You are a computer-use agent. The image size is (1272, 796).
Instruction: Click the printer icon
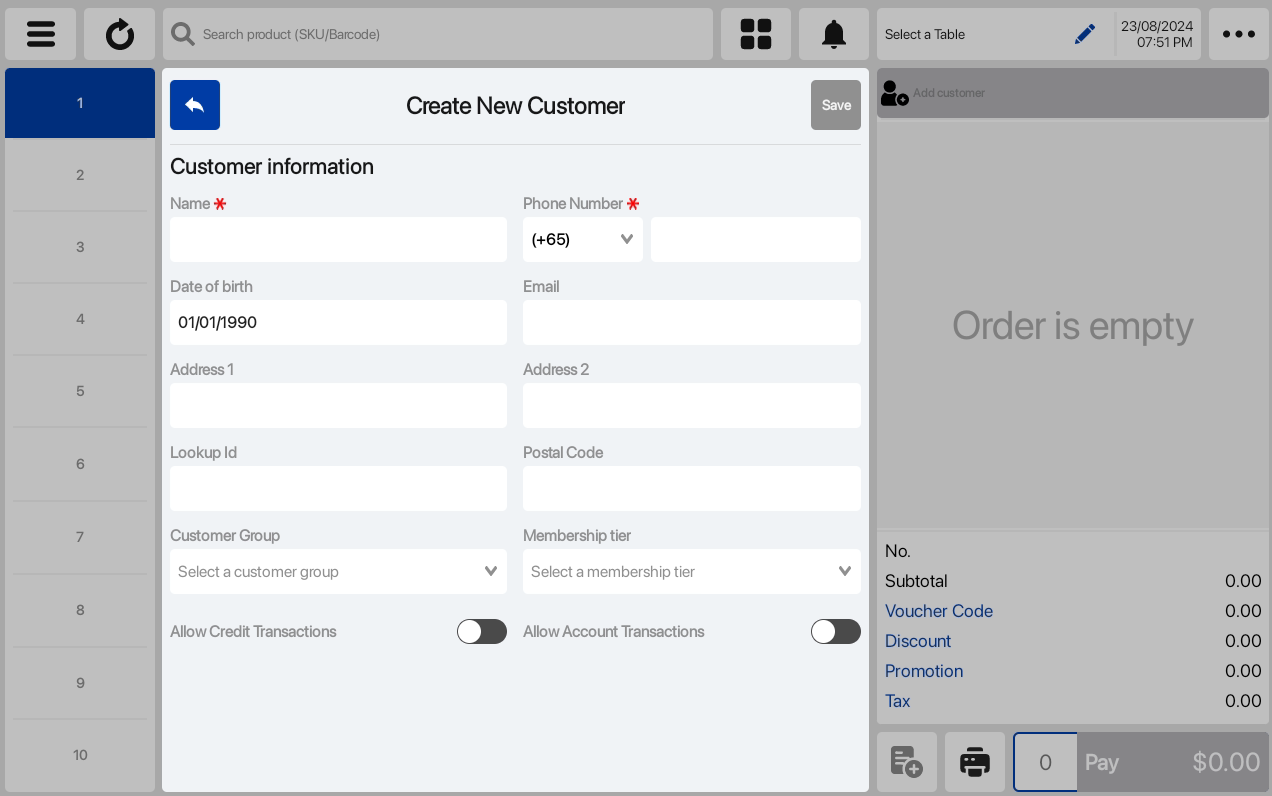tap(975, 762)
